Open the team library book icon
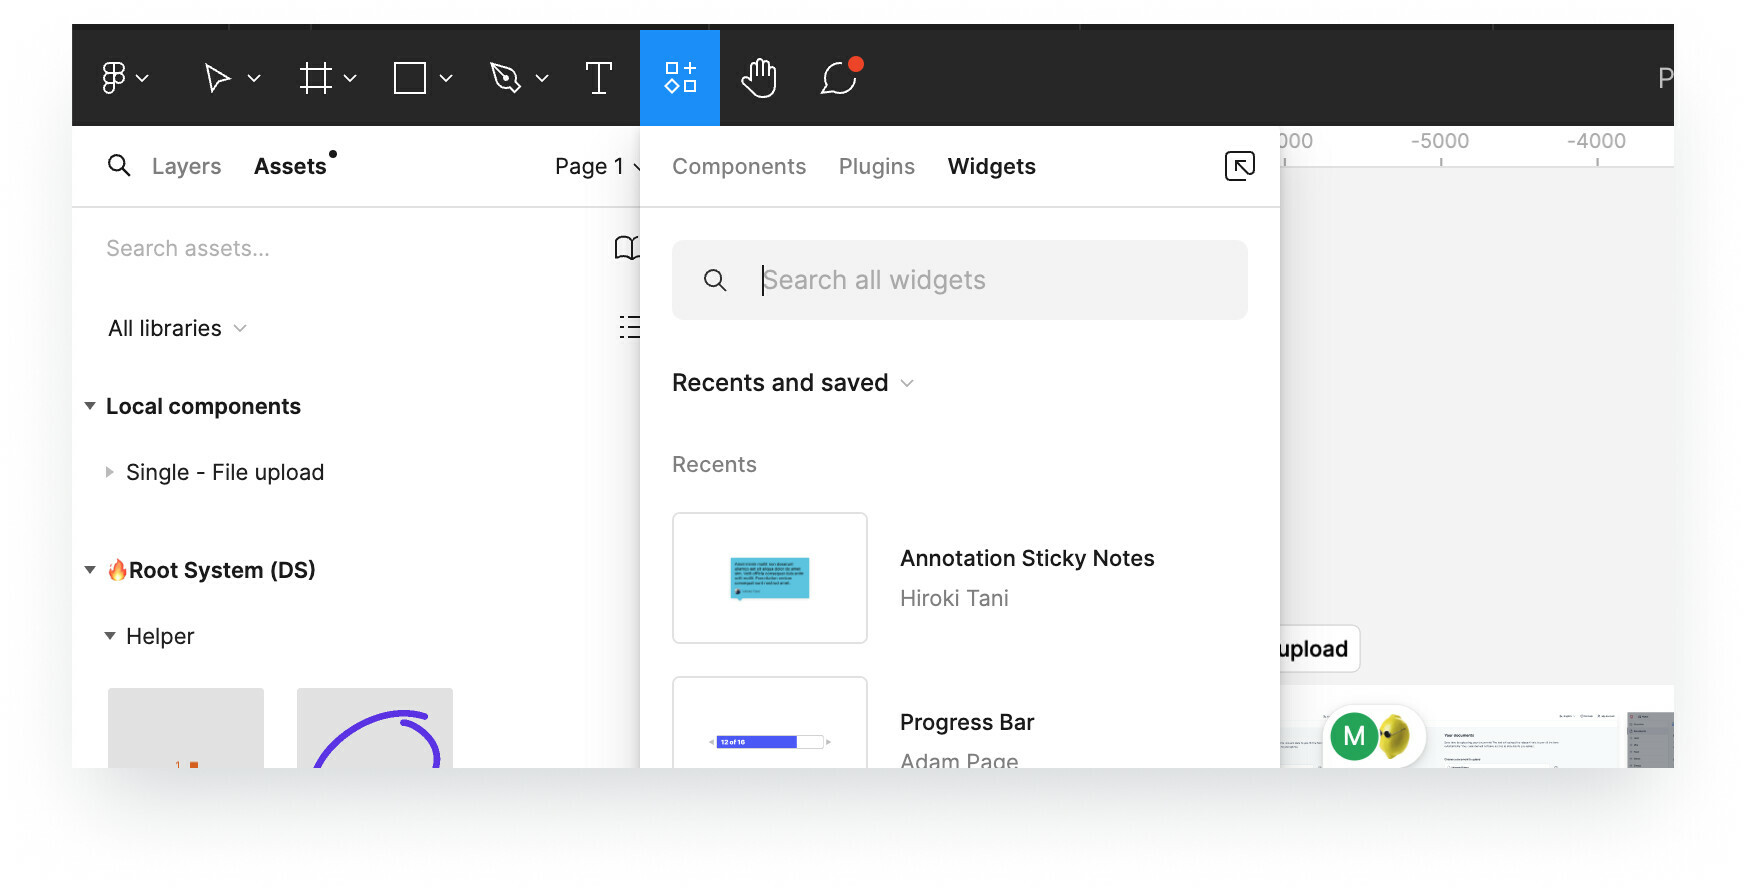1746x888 pixels. 626,247
